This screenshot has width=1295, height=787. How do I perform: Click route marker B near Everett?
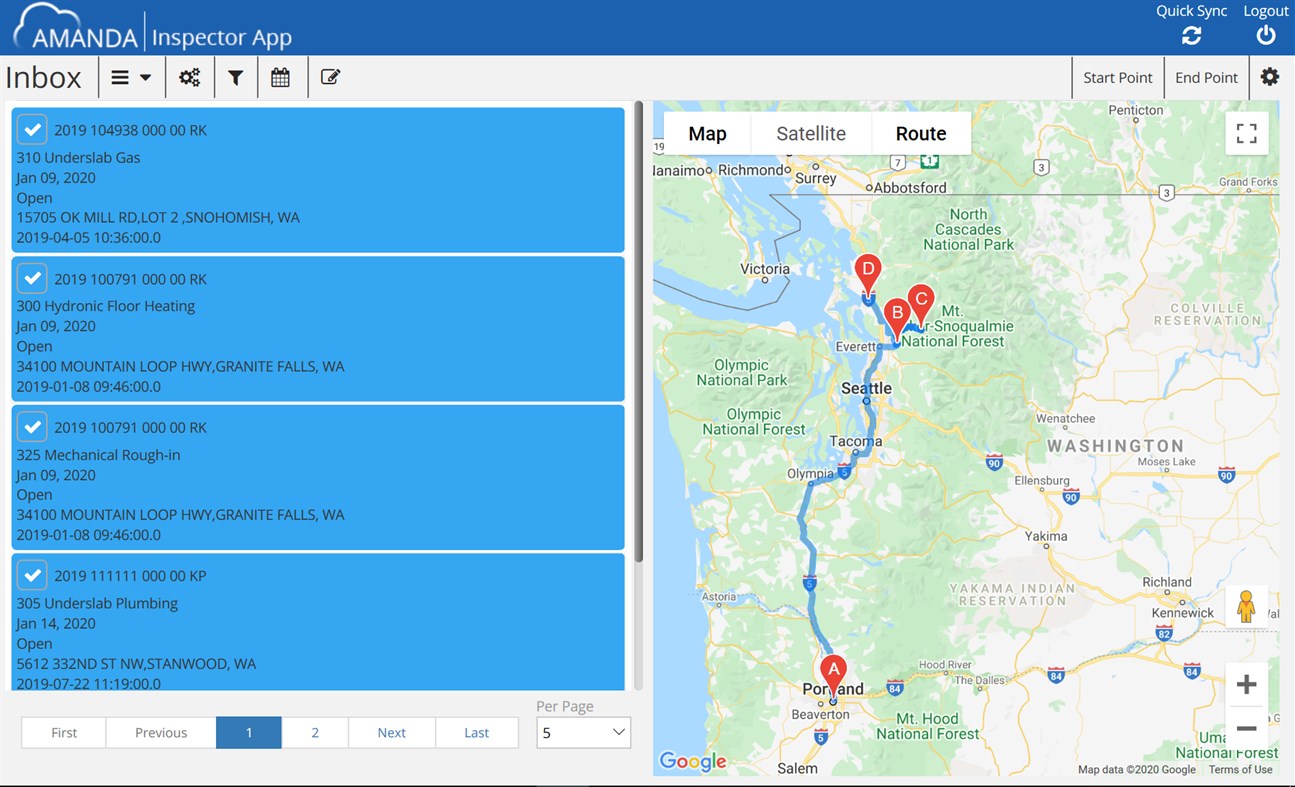(x=897, y=319)
